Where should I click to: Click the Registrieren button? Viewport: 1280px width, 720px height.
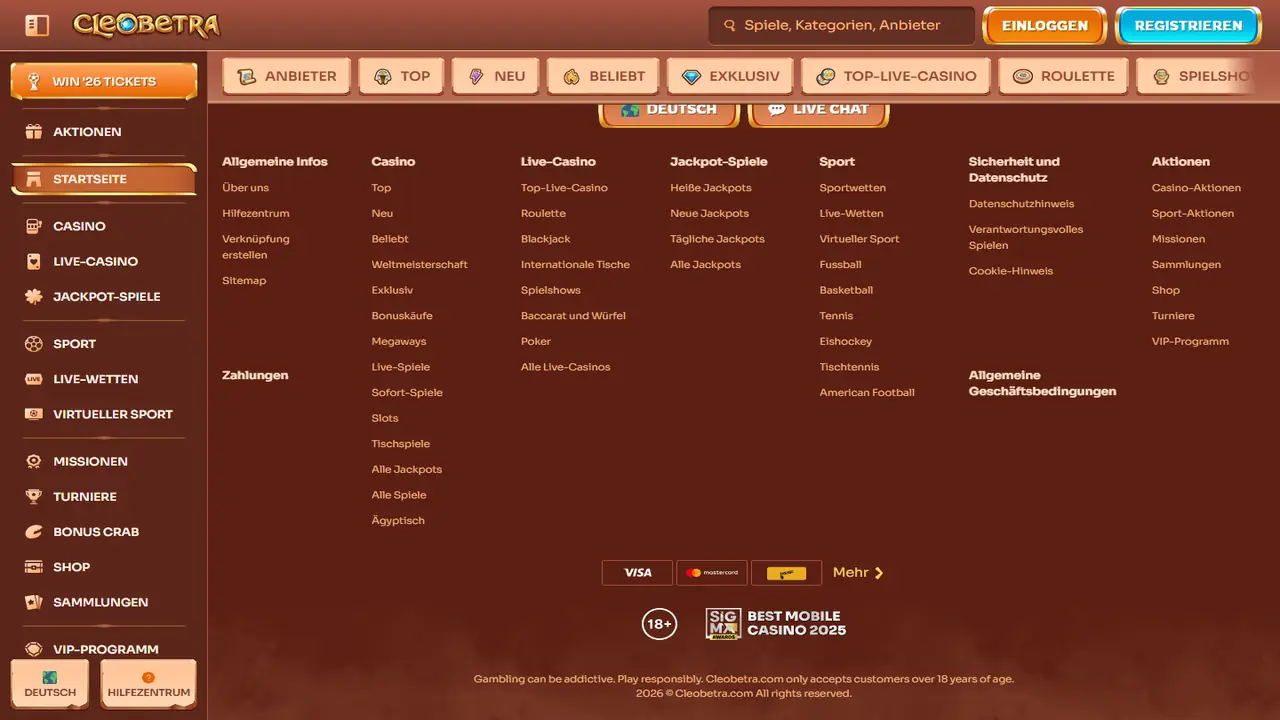point(1188,26)
